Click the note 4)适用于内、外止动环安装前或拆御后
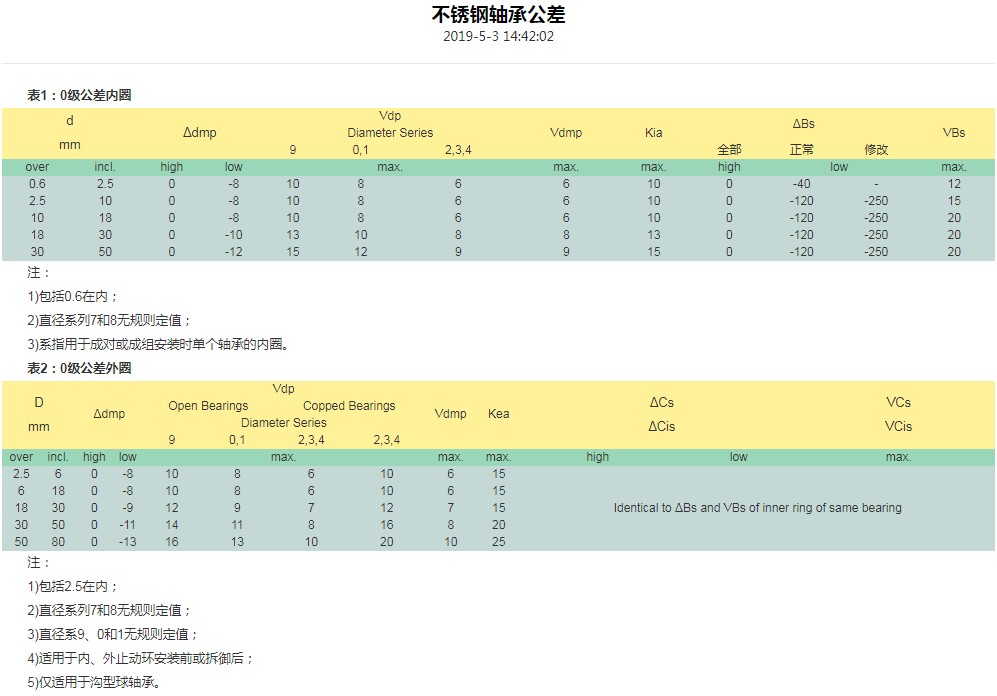Viewport: 997px width, 696px height. click(141, 659)
